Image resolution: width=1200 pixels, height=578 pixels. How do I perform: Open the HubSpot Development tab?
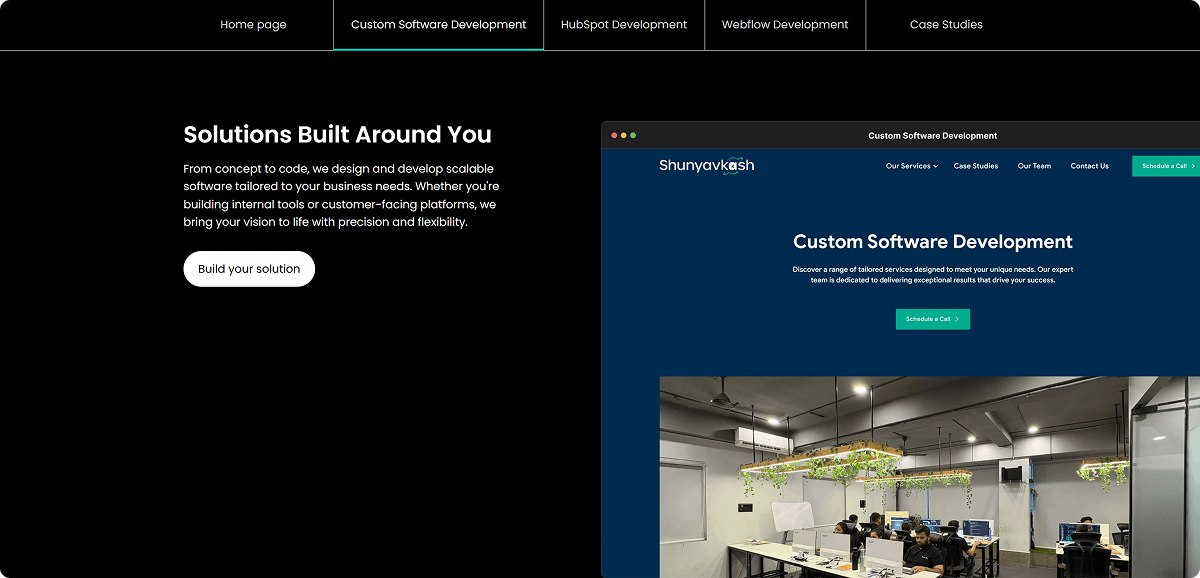[624, 25]
